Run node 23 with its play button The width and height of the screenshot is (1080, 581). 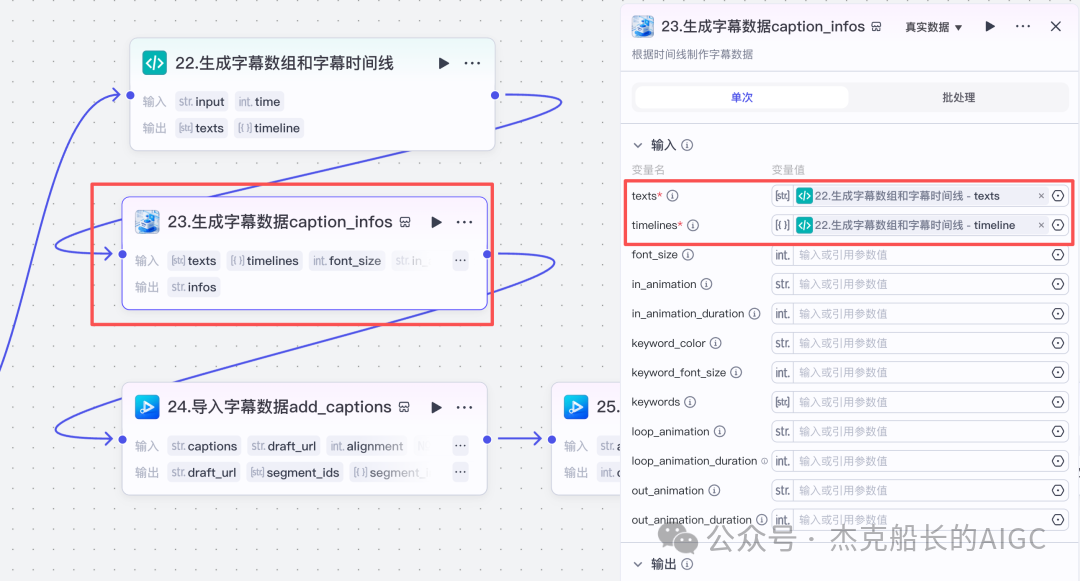coord(436,222)
